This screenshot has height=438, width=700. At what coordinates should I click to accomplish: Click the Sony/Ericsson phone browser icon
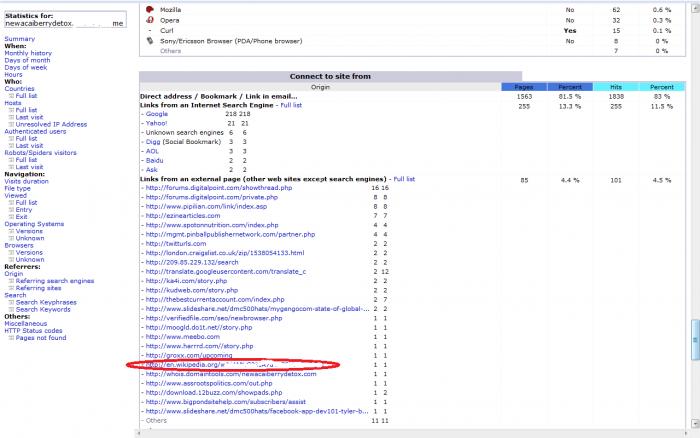click(x=151, y=41)
